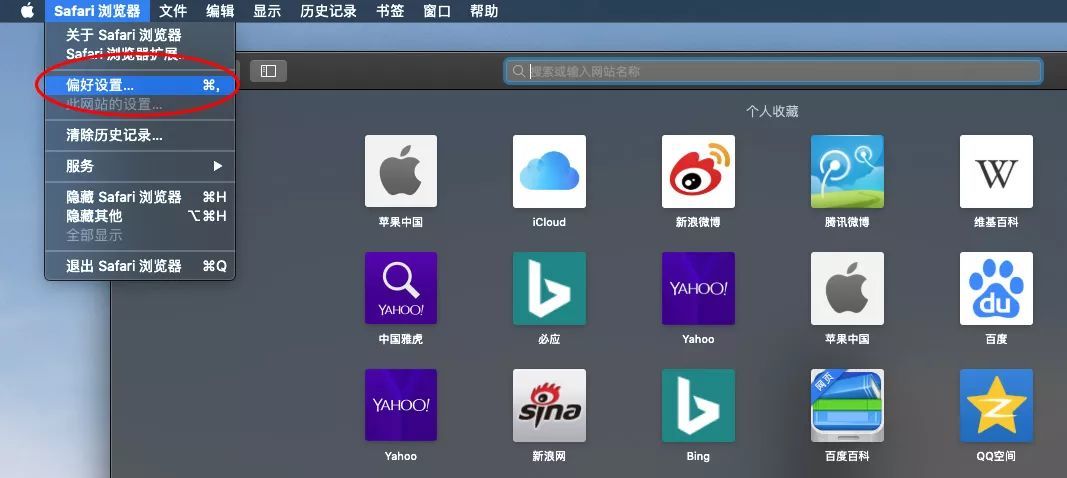Open the 中国雅虎 favorite
The height and width of the screenshot is (478, 1067).
click(x=400, y=288)
